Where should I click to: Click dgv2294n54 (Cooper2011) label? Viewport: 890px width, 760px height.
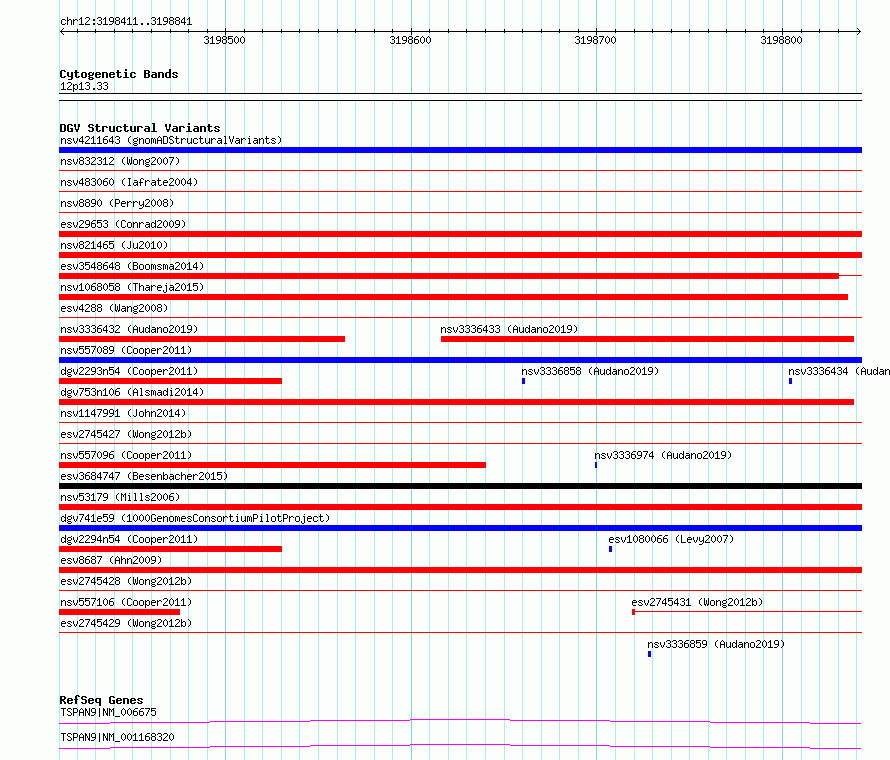coord(129,539)
